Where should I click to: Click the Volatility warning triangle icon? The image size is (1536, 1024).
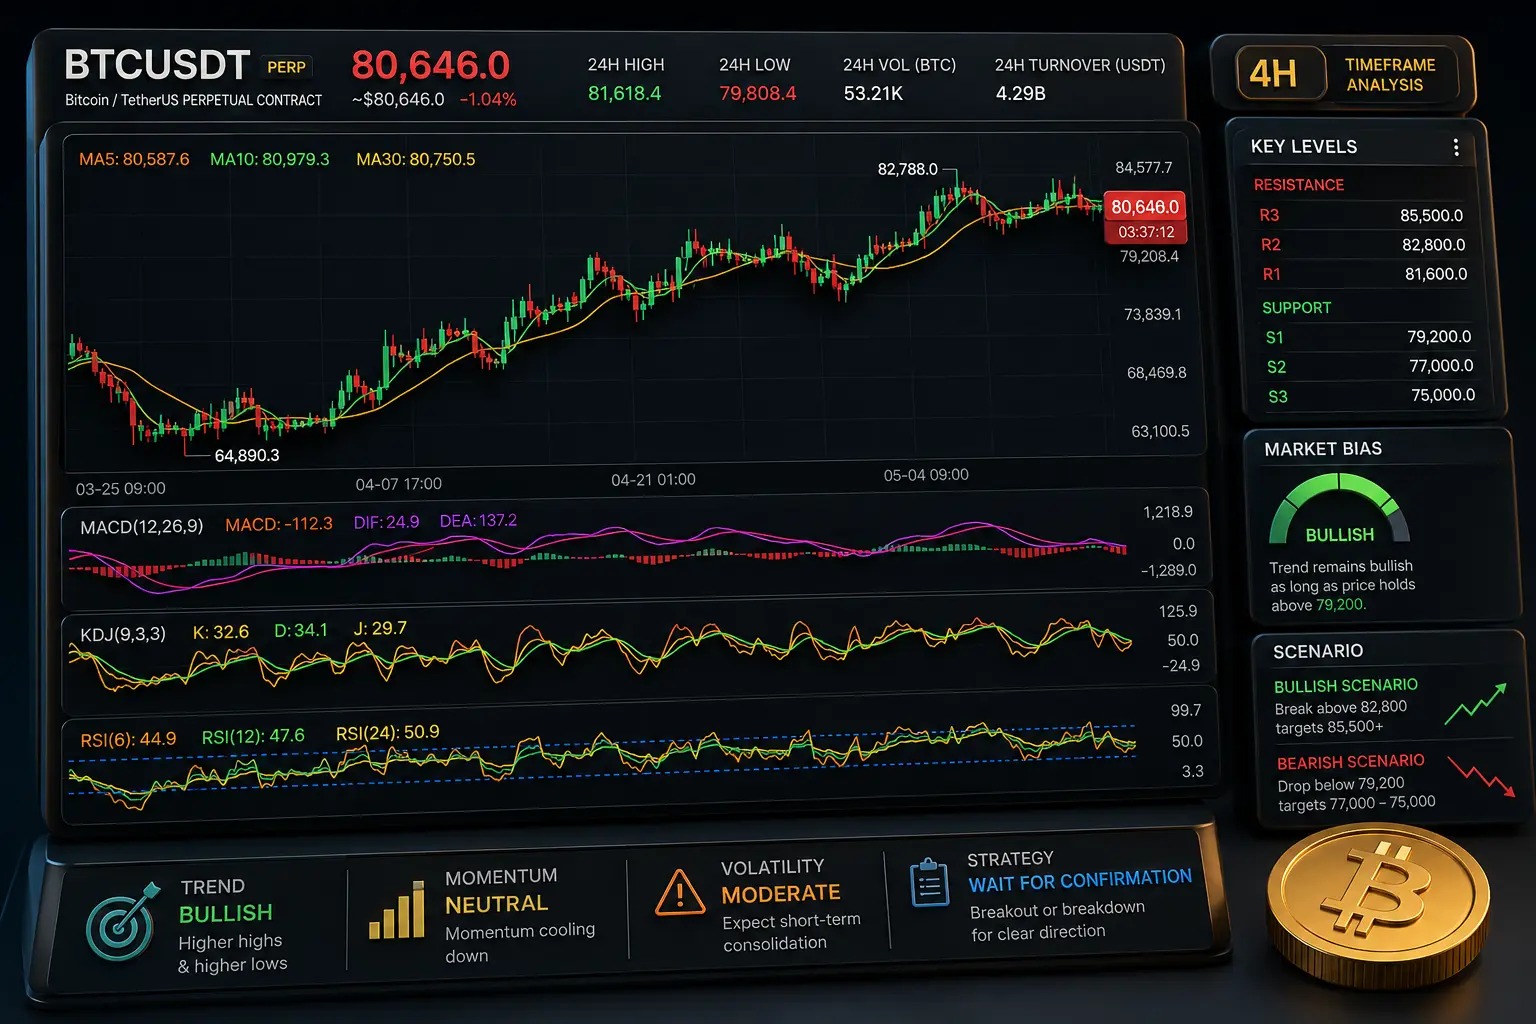pos(680,892)
